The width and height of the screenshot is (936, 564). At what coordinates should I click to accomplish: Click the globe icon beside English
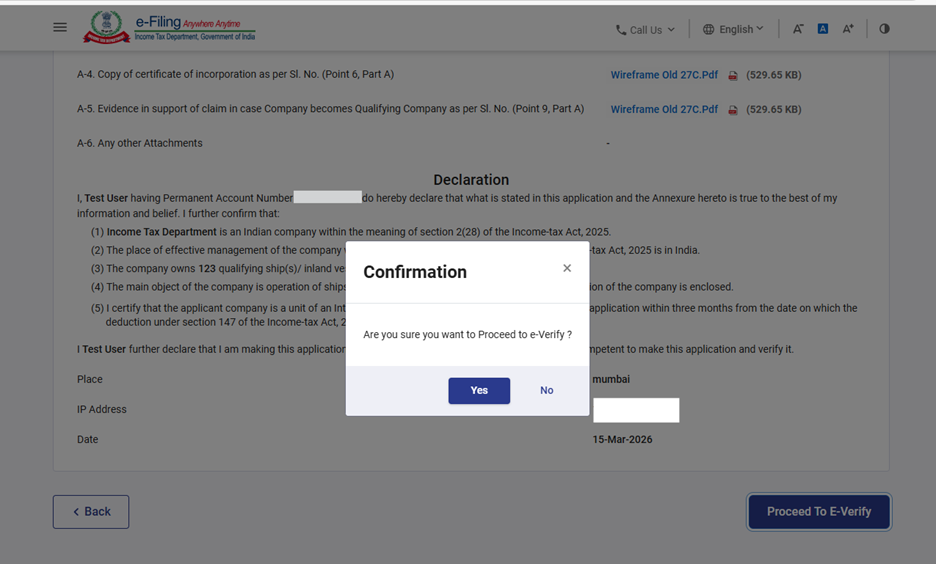point(709,30)
